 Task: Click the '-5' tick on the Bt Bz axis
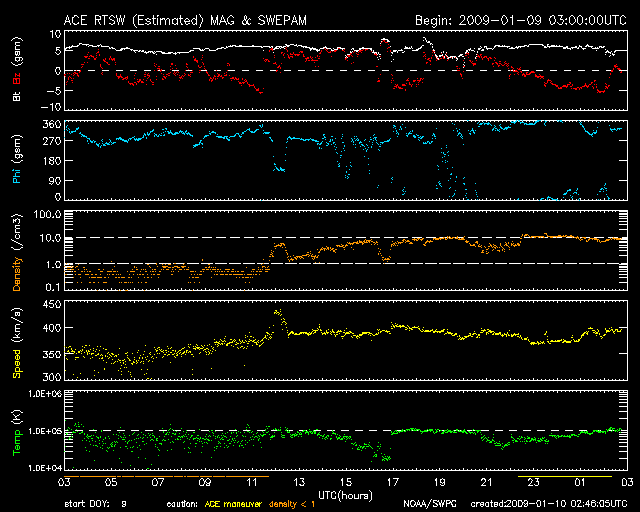click(x=54, y=90)
